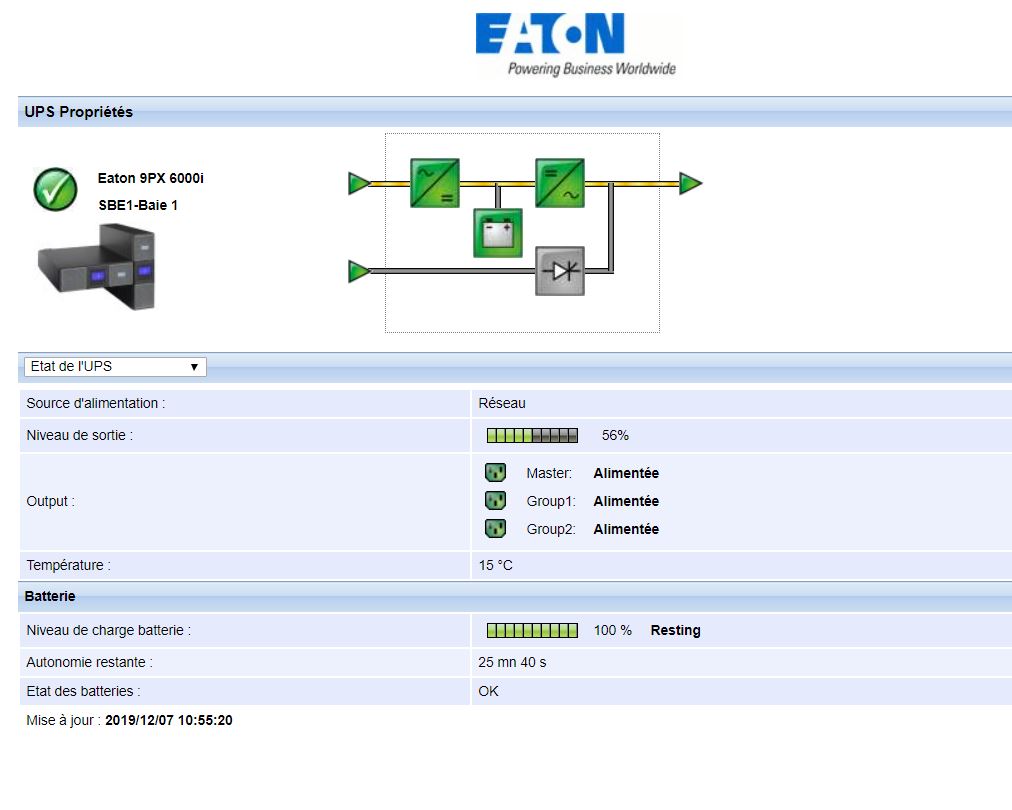
Task: Open the Etat de l'UPS dropdown
Action: point(116,367)
